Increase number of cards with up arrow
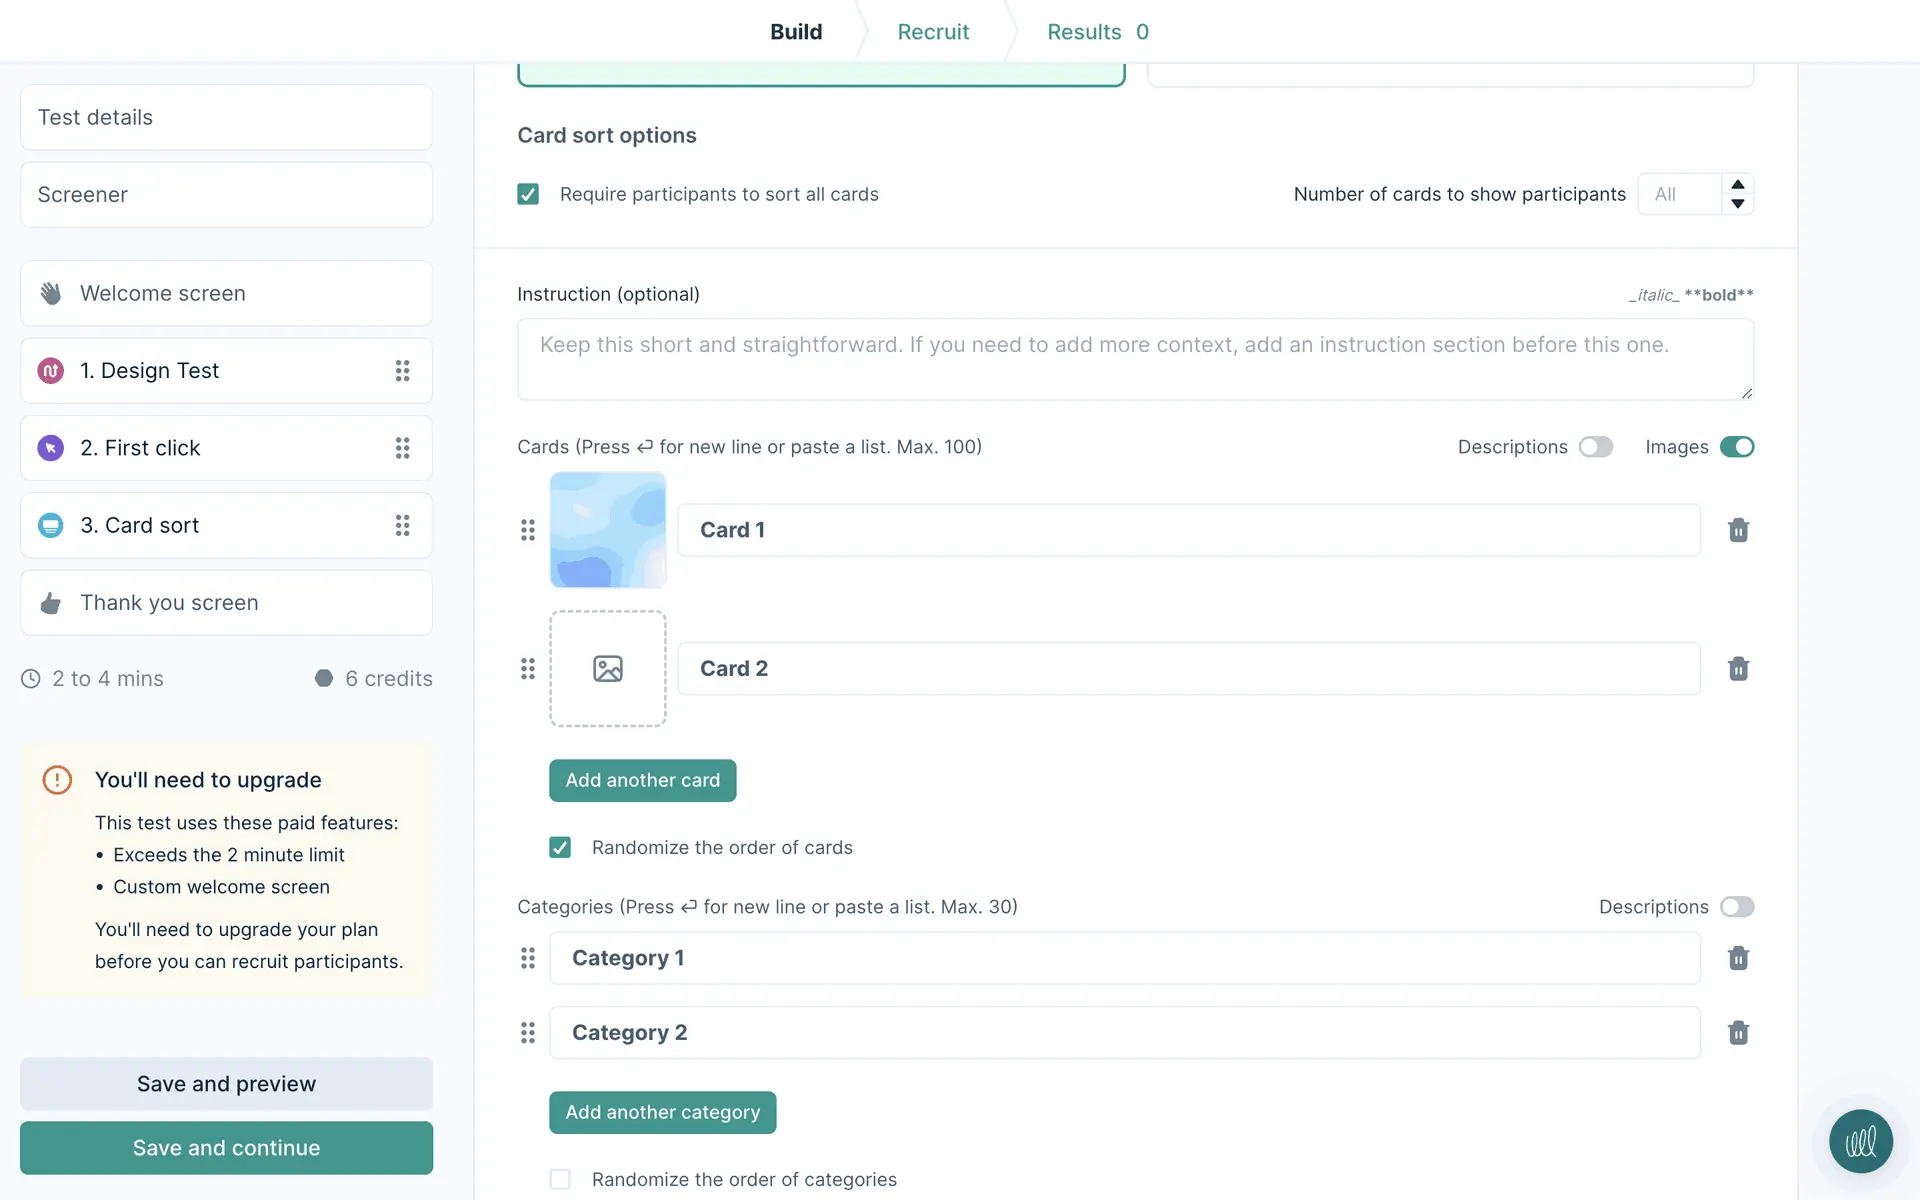1920x1200 pixels. coord(1738,185)
